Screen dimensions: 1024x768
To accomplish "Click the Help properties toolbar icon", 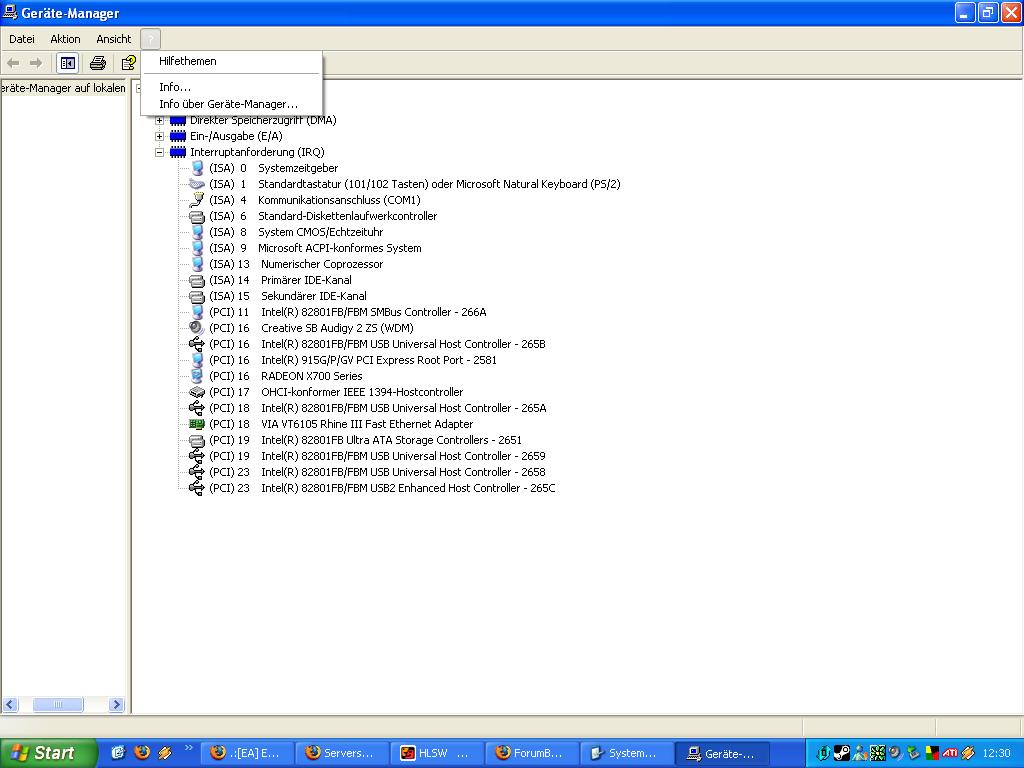I will (129, 63).
